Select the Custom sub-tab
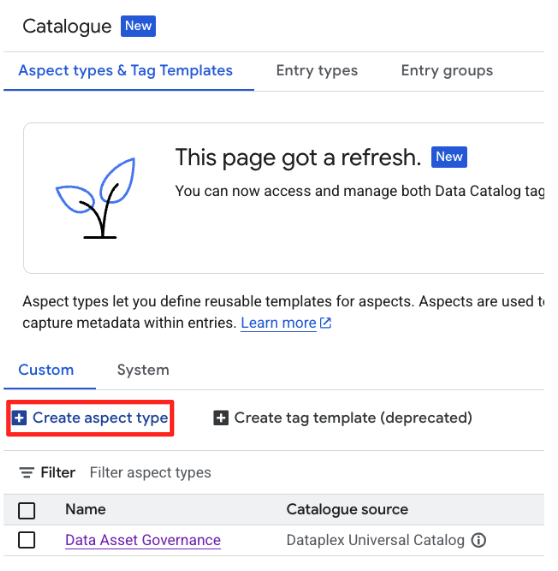This screenshot has width=558, height=571. click(46, 370)
